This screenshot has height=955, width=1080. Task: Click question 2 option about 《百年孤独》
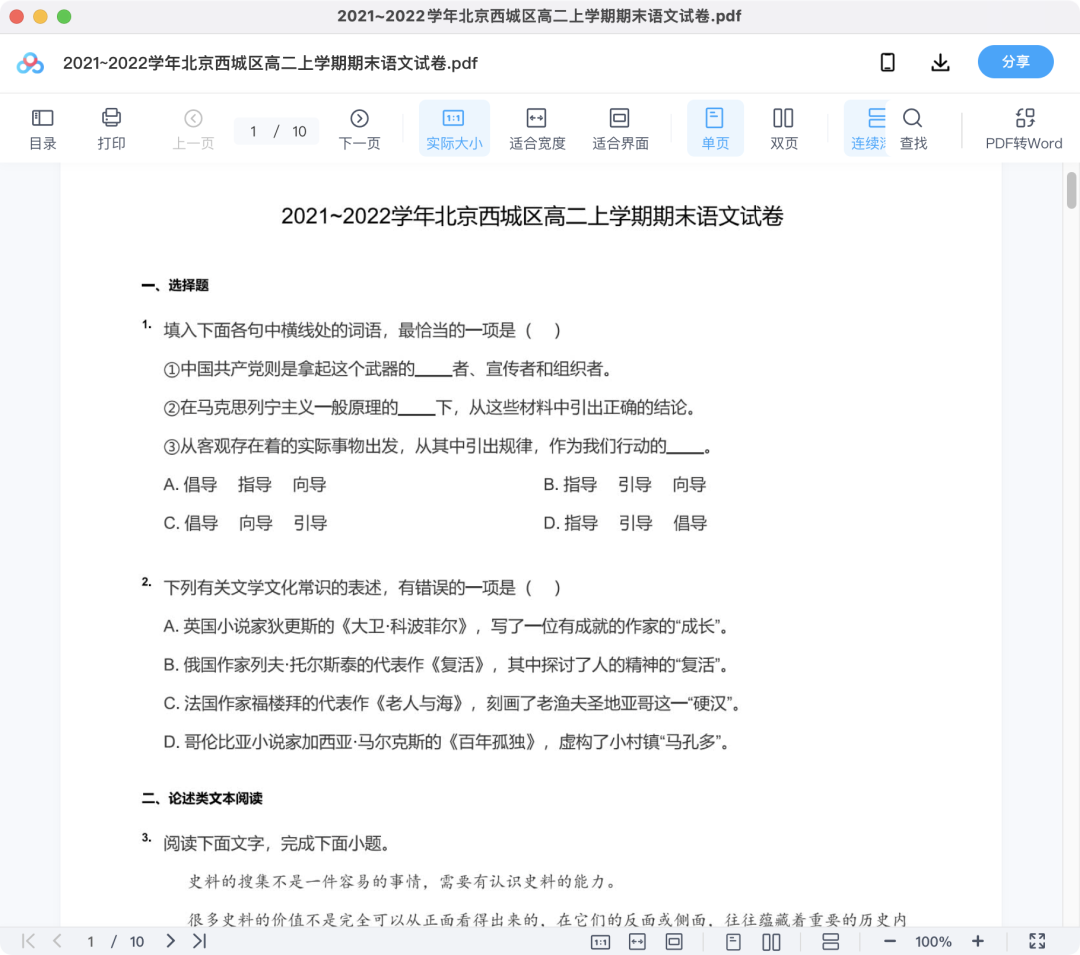447,742
